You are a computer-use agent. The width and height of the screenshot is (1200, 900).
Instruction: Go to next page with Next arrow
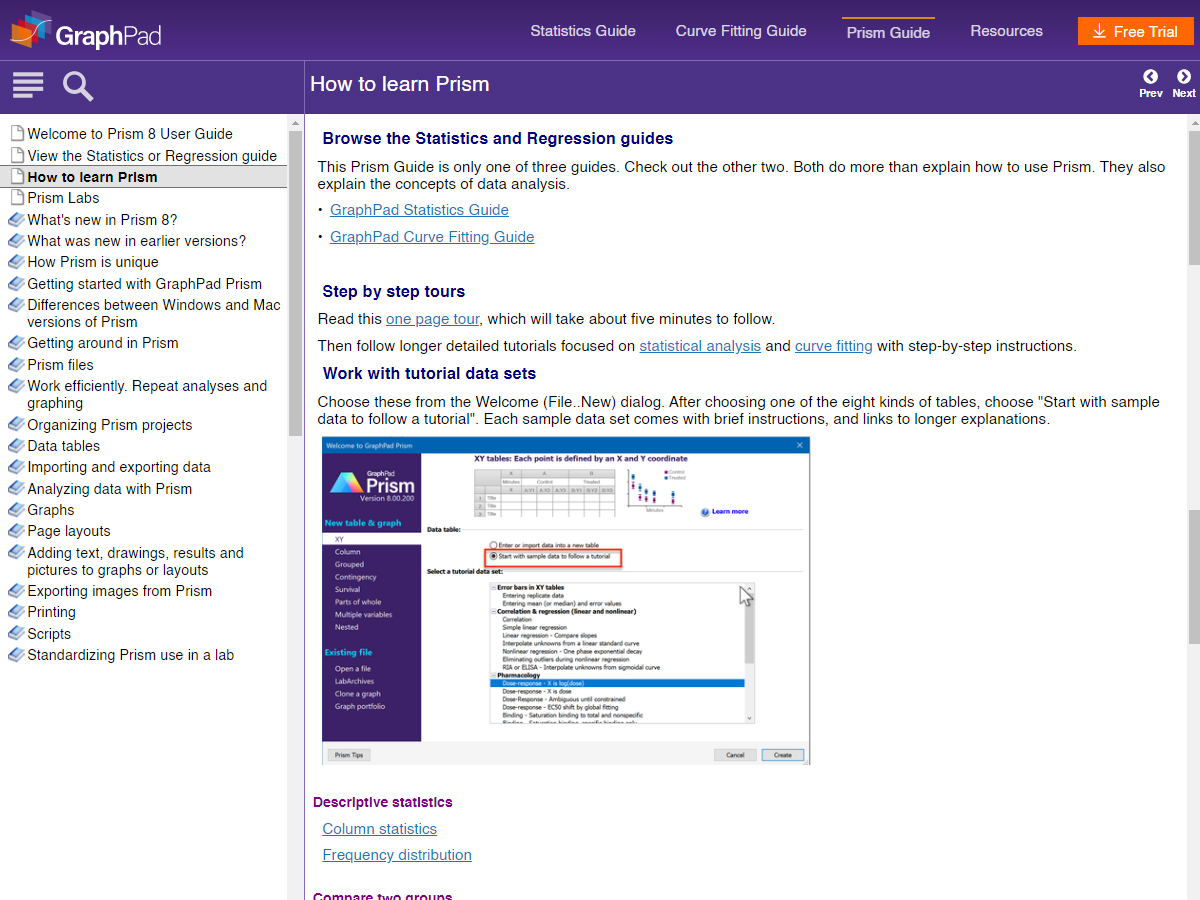point(1184,84)
